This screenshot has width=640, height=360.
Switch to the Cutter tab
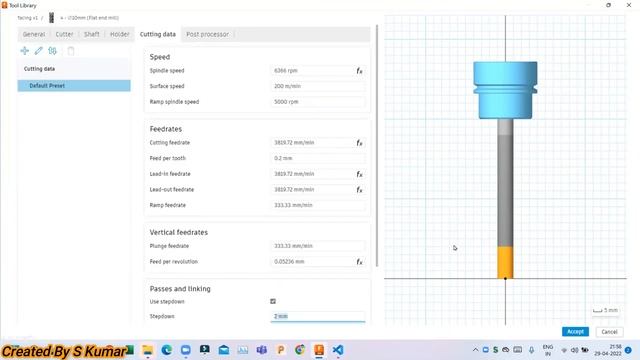[x=64, y=34]
